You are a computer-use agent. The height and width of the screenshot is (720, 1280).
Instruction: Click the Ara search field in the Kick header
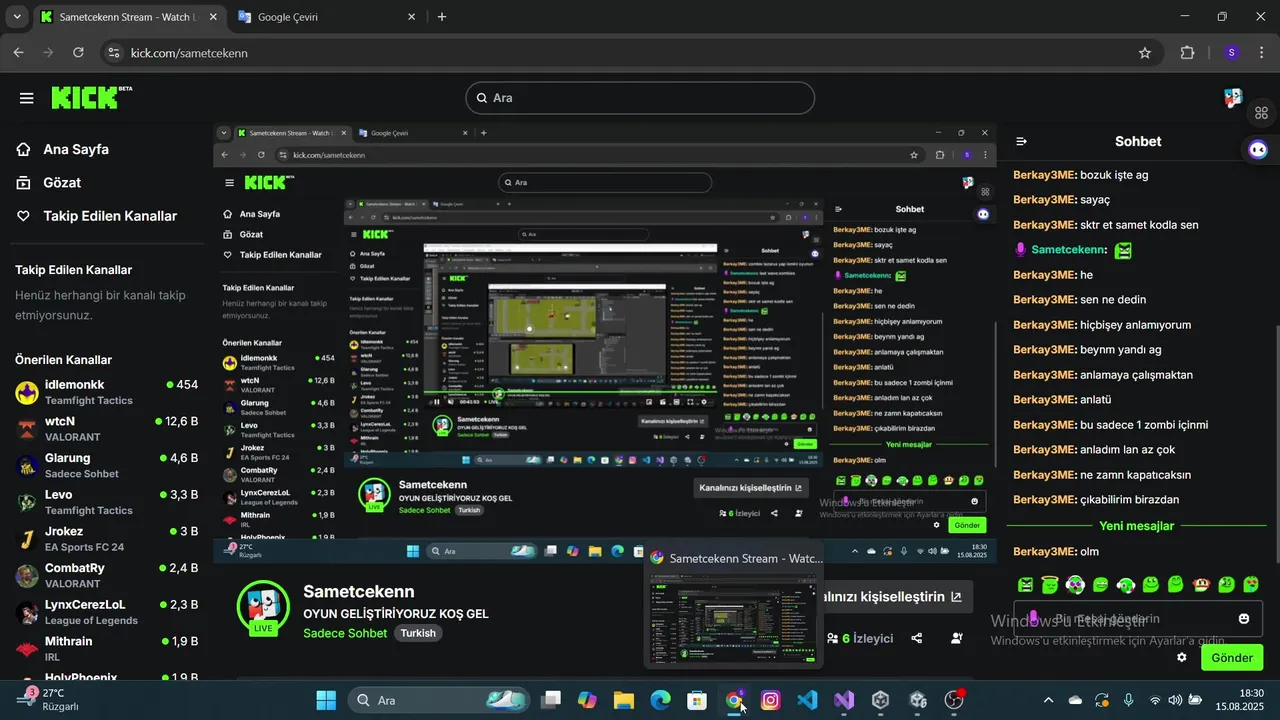click(x=640, y=98)
